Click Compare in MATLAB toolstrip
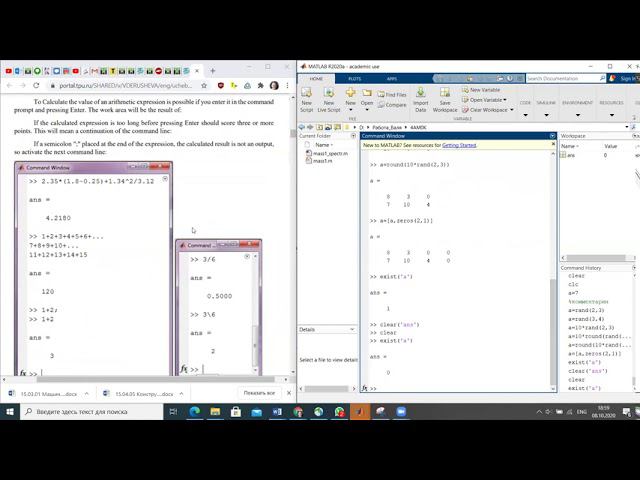Image resolution: width=640 pixels, height=480 pixels. [x=391, y=105]
